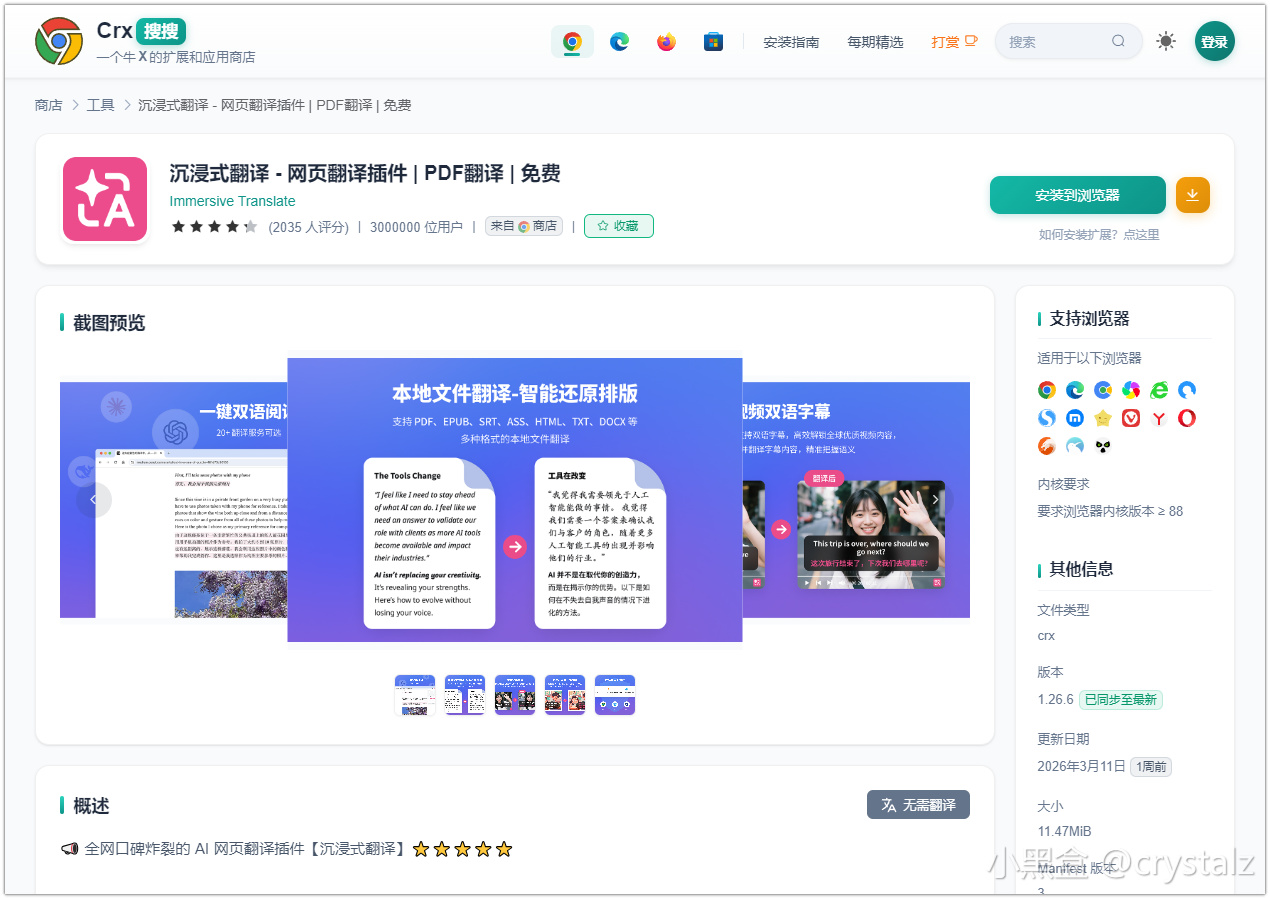Go to 工具 breadcrumb category
Image resolution: width=1270 pixels, height=899 pixels.
point(101,105)
